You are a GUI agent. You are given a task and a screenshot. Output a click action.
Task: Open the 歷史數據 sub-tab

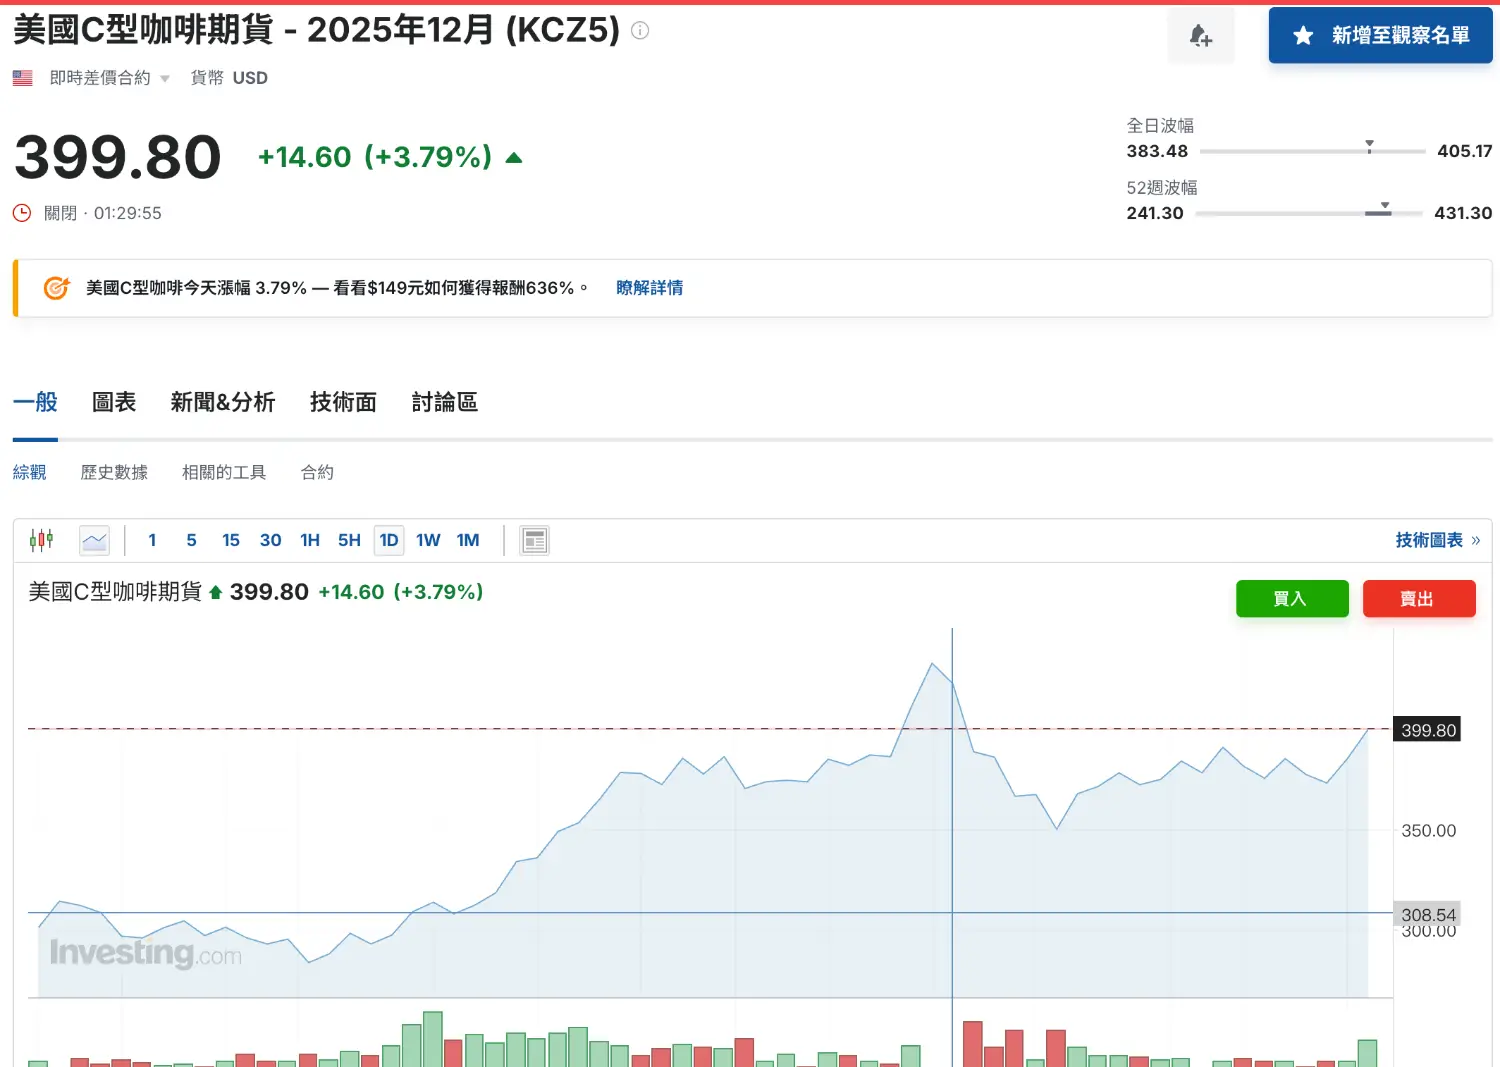coord(114,472)
